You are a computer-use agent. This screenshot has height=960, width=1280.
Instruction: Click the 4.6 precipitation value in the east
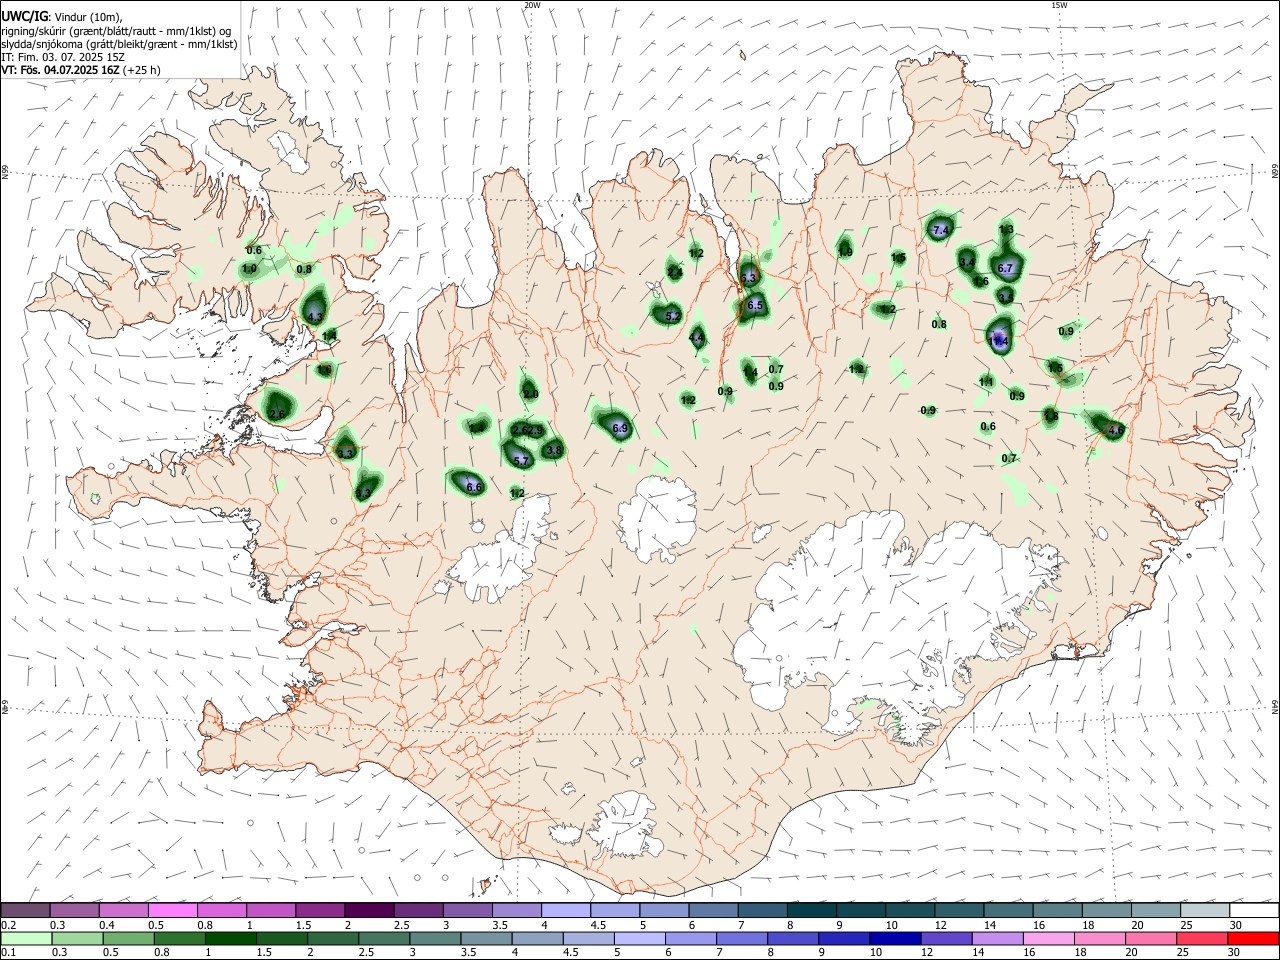[1117, 430]
